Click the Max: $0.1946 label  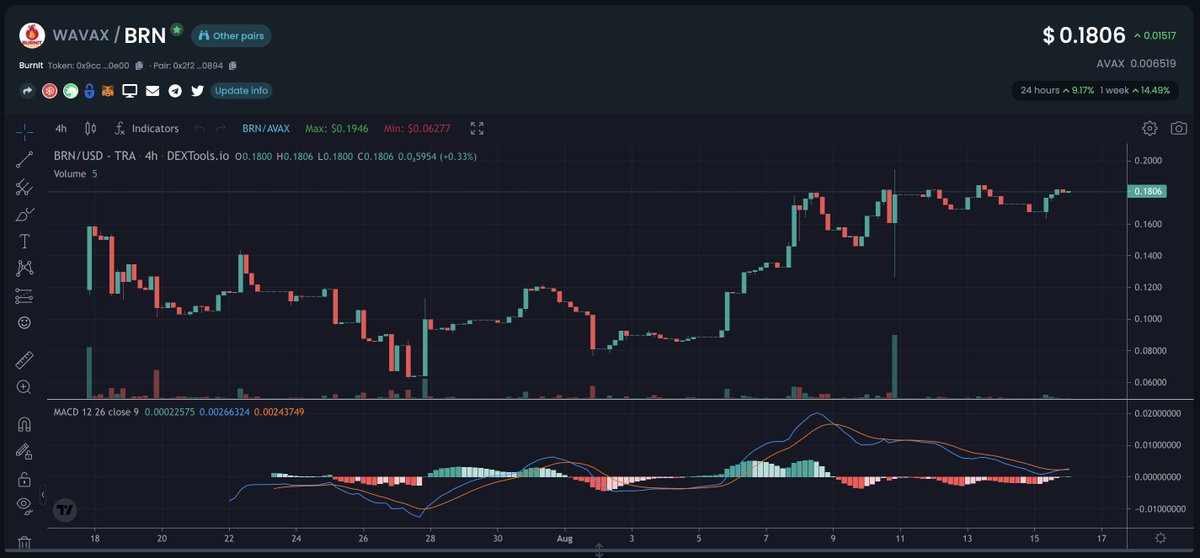pos(337,128)
